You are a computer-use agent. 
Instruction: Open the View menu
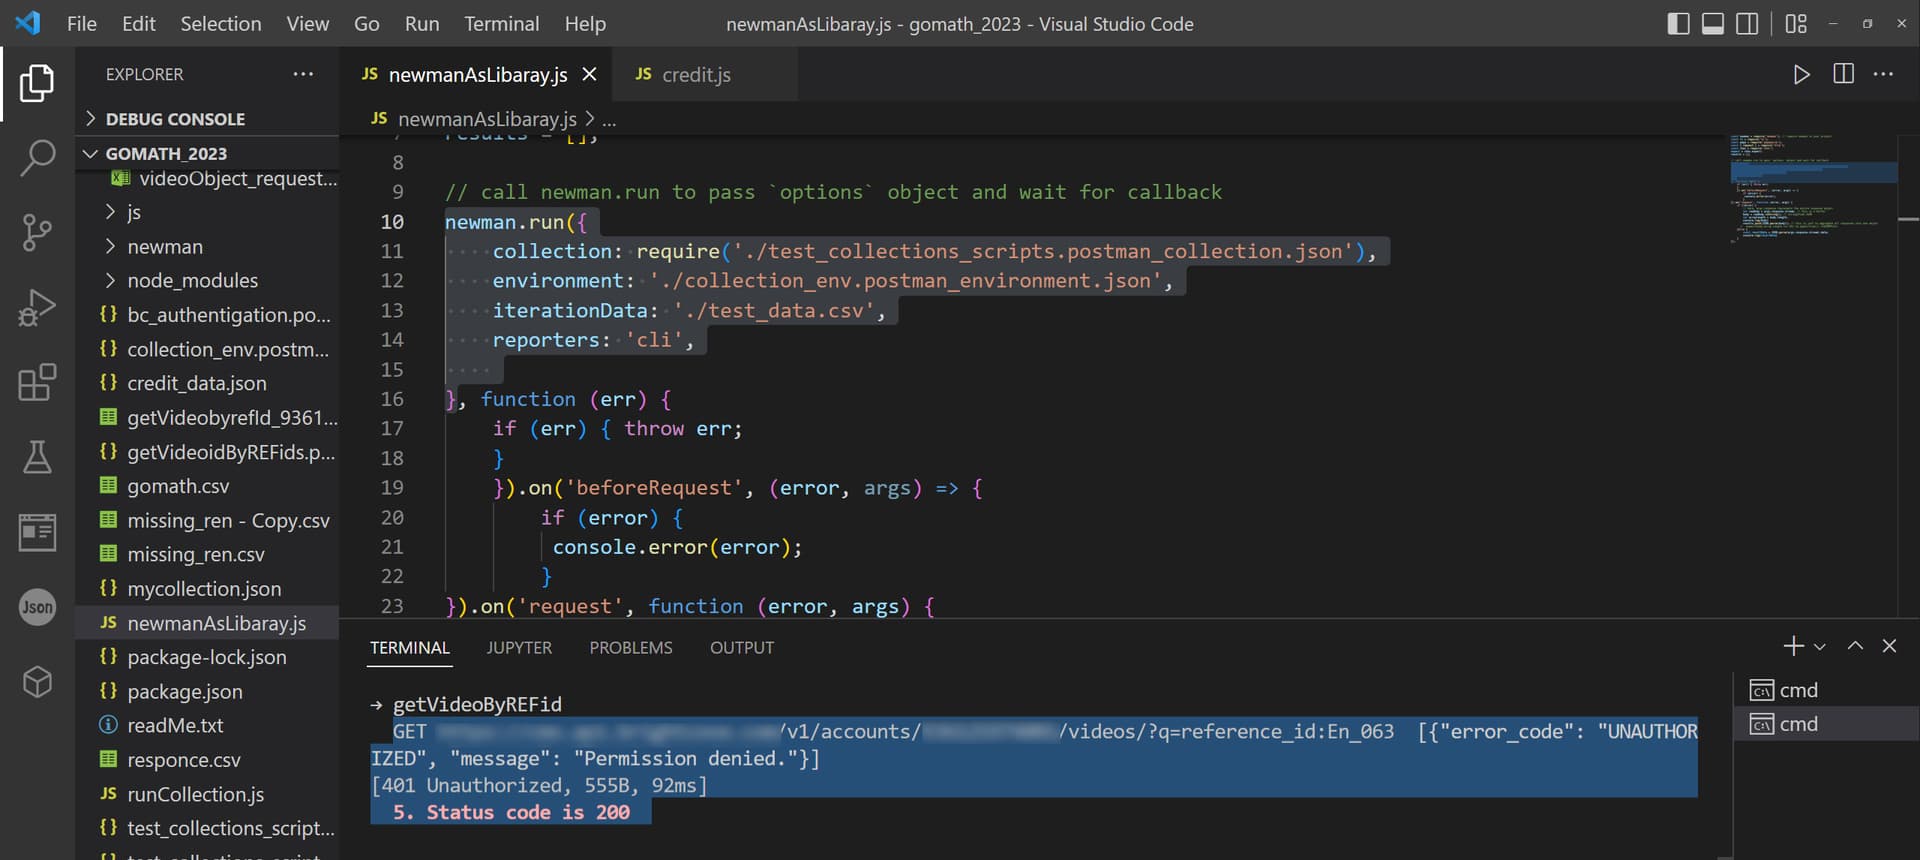pos(308,23)
